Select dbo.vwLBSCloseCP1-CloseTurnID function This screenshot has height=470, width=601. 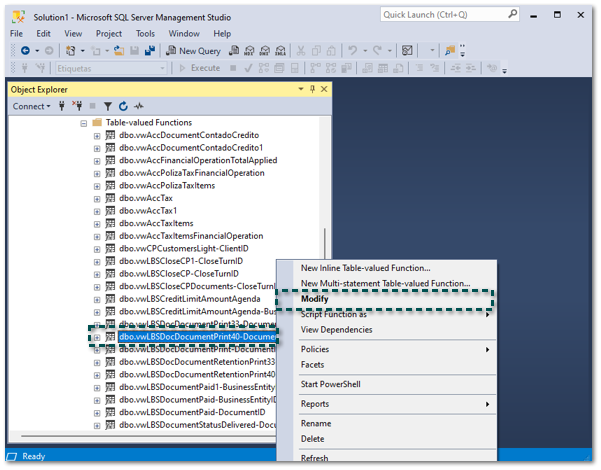pyautogui.click(x=181, y=261)
